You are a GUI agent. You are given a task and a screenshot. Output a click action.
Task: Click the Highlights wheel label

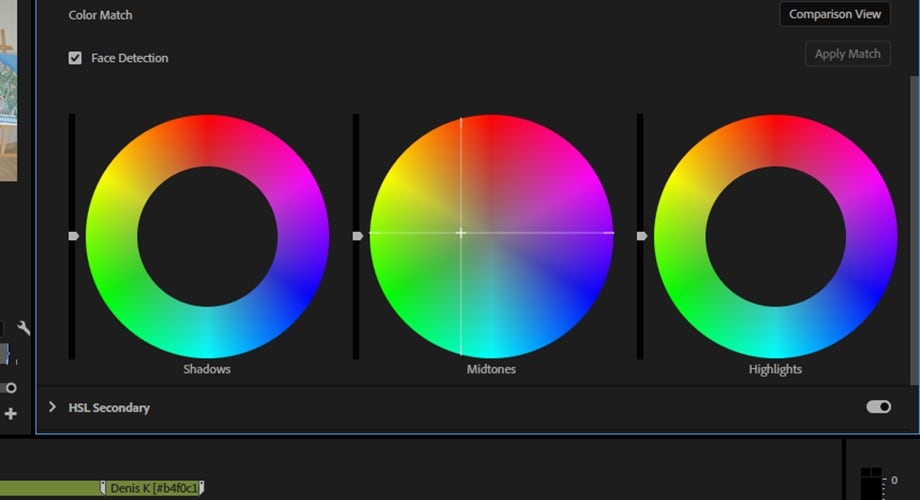[775, 369]
